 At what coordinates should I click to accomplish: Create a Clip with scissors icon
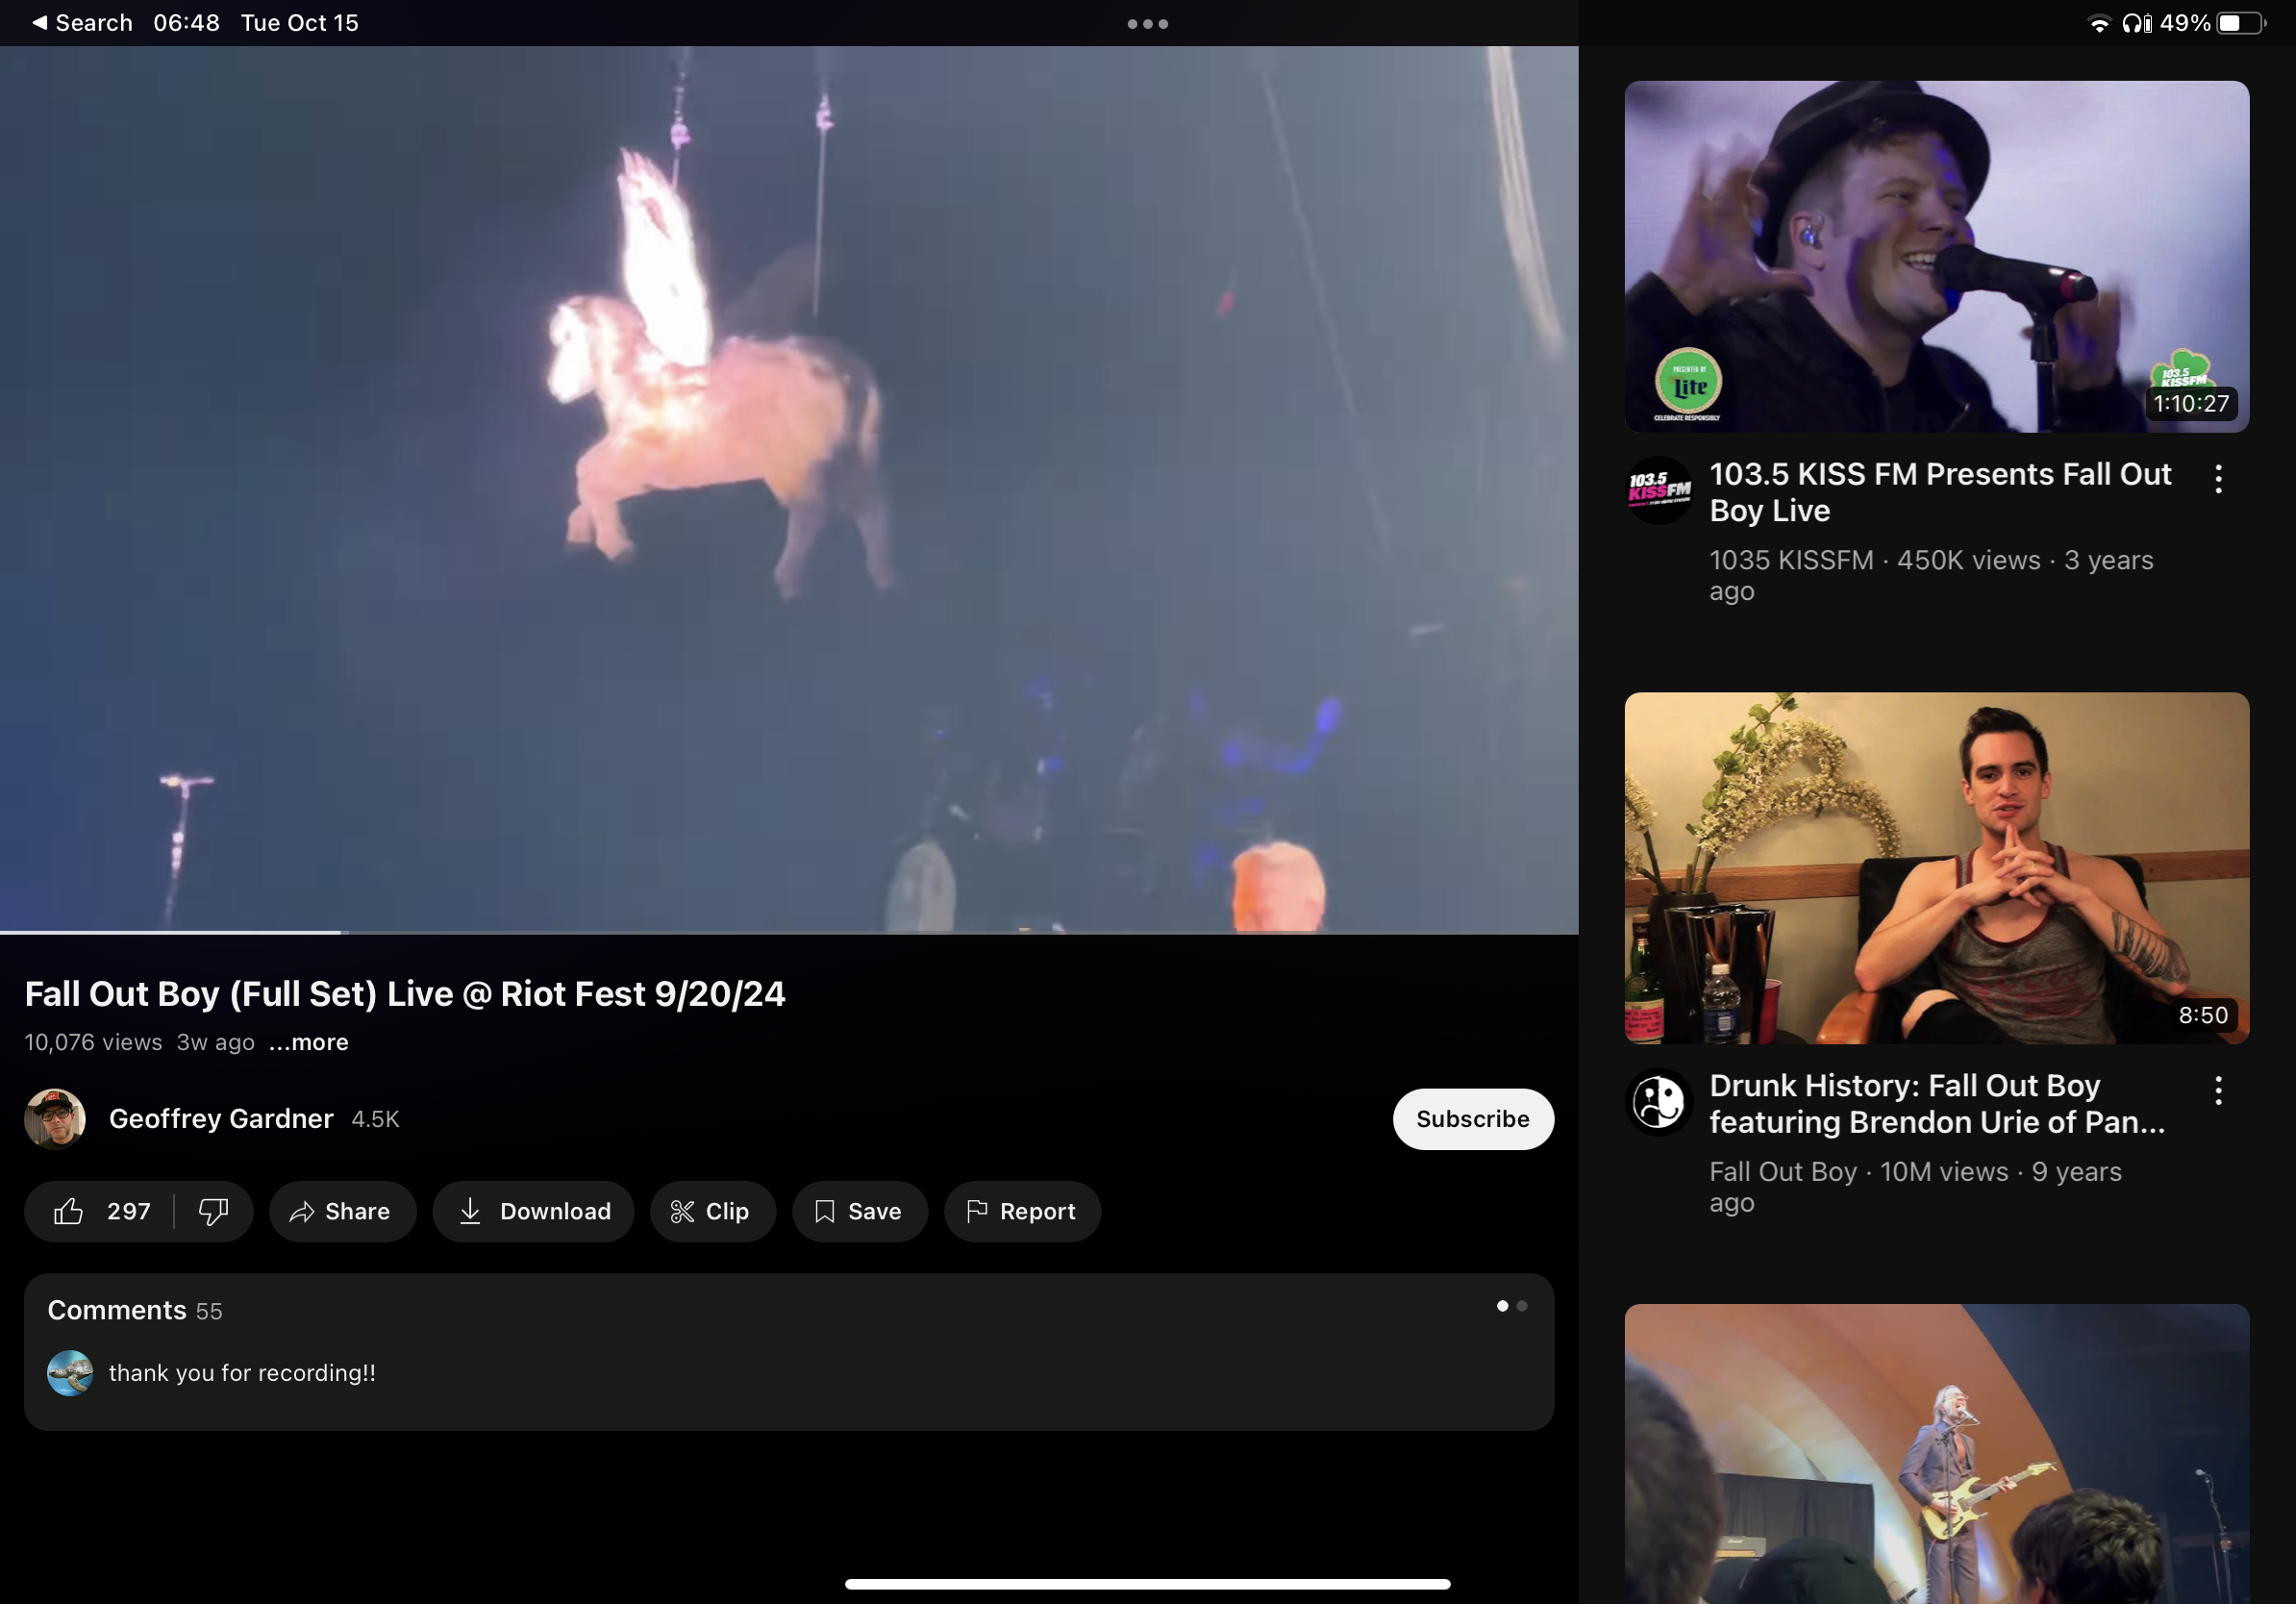click(712, 1211)
